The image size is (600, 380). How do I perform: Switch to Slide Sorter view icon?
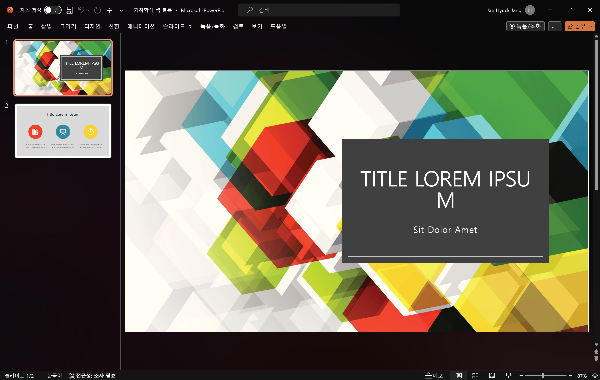click(475, 376)
